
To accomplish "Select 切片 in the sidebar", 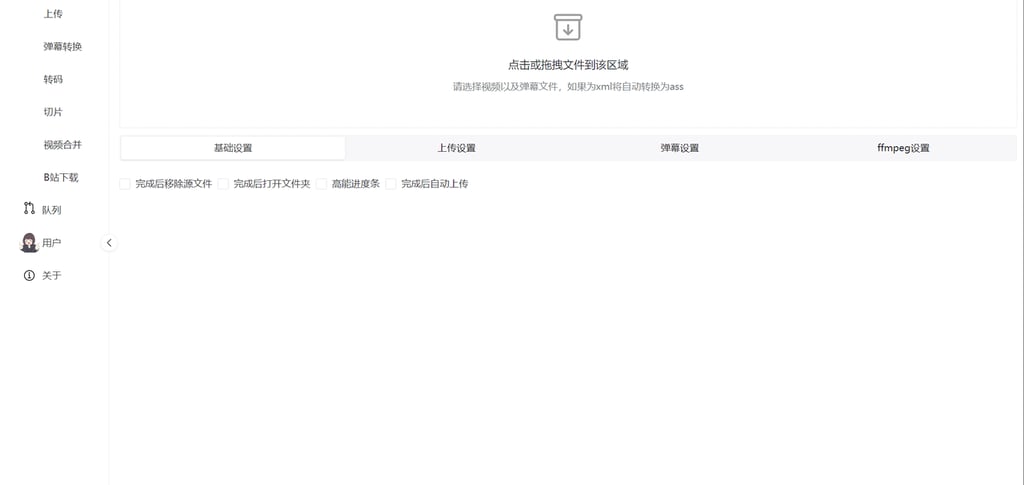I will [53, 112].
